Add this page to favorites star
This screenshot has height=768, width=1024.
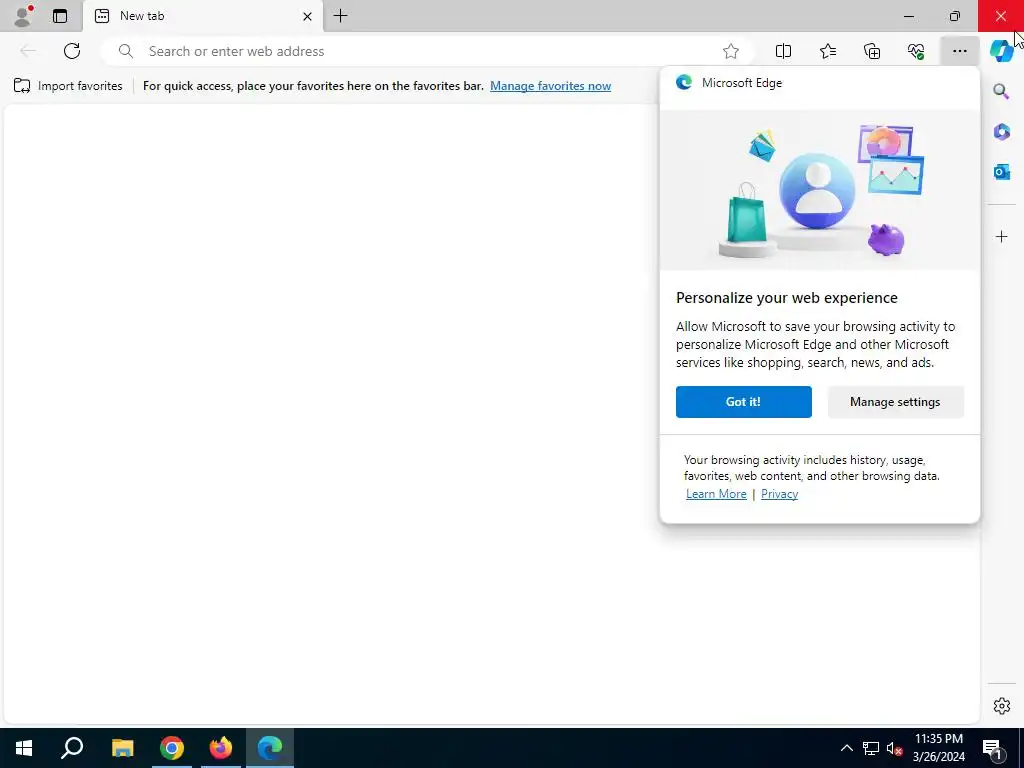point(731,51)
